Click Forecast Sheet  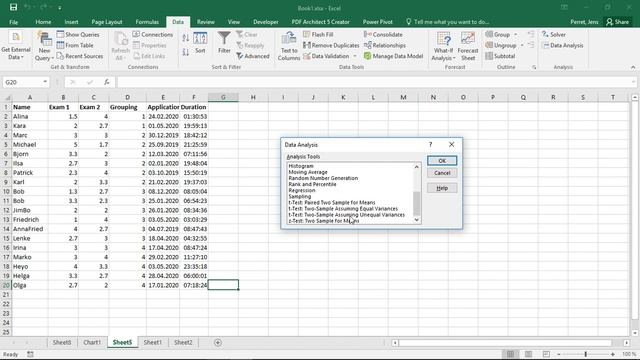(468, 47)
